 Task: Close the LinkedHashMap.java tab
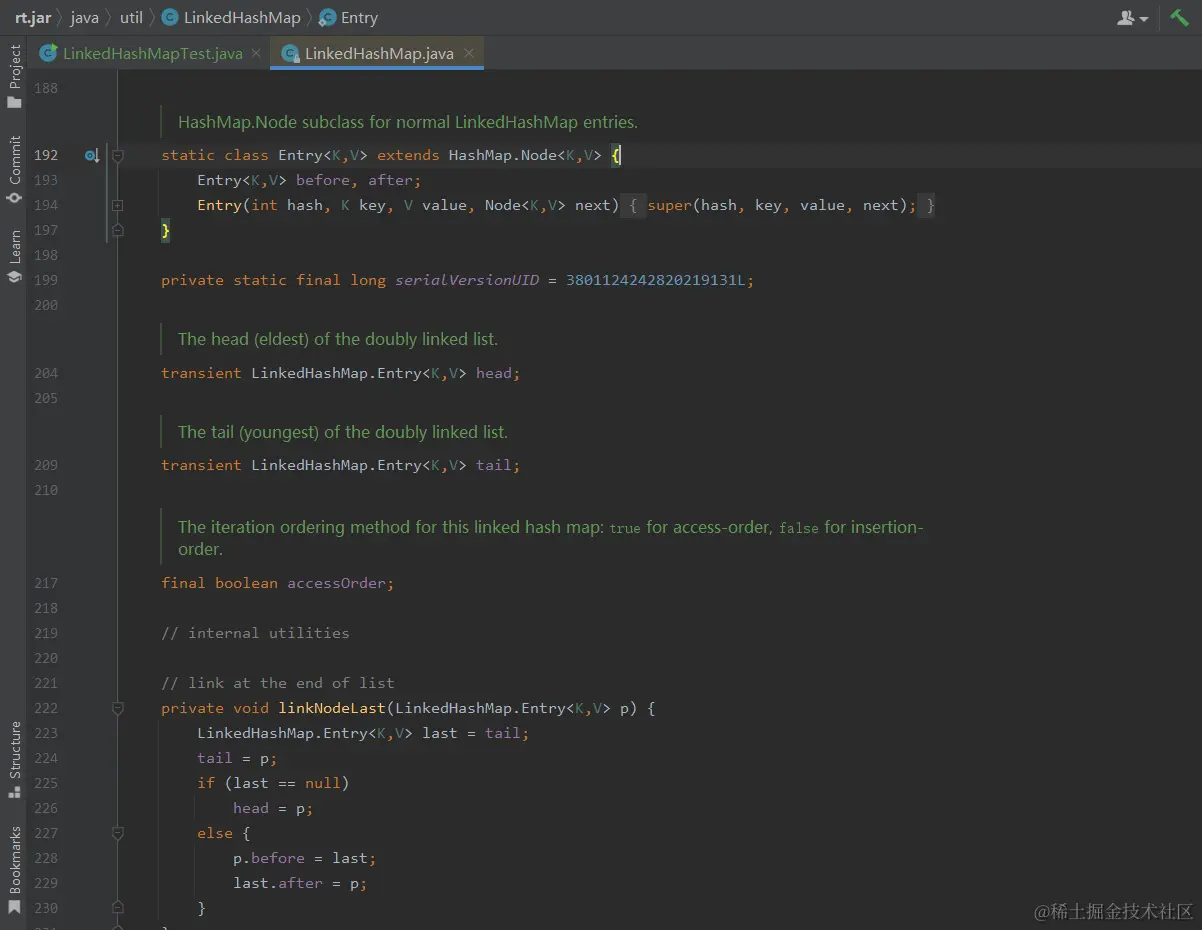point(468,53)
